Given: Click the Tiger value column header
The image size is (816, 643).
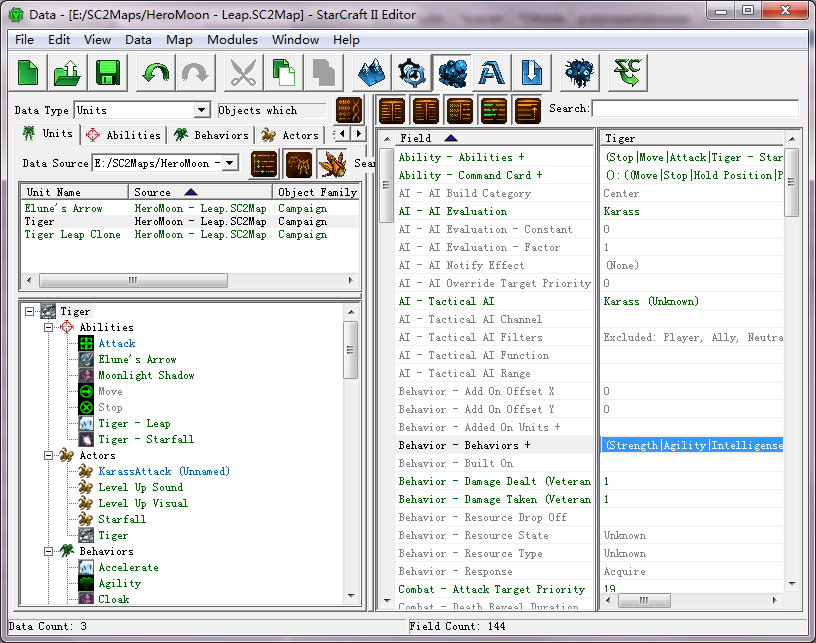Looking at the screenshot, I should pyautogui.click(x=692, y=138).
